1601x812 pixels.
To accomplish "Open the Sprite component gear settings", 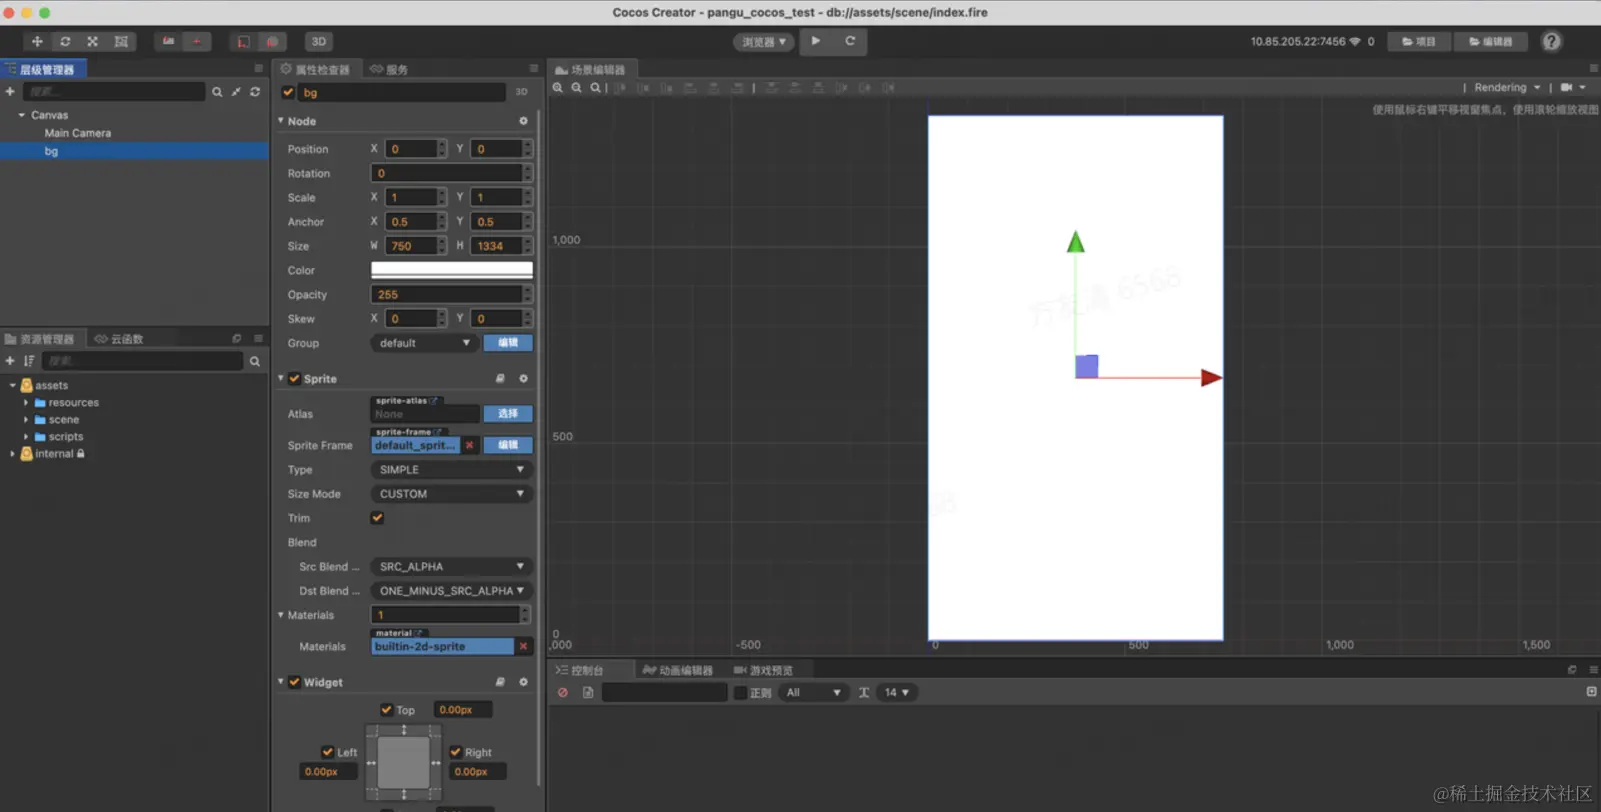I will (x=523, y=379).
